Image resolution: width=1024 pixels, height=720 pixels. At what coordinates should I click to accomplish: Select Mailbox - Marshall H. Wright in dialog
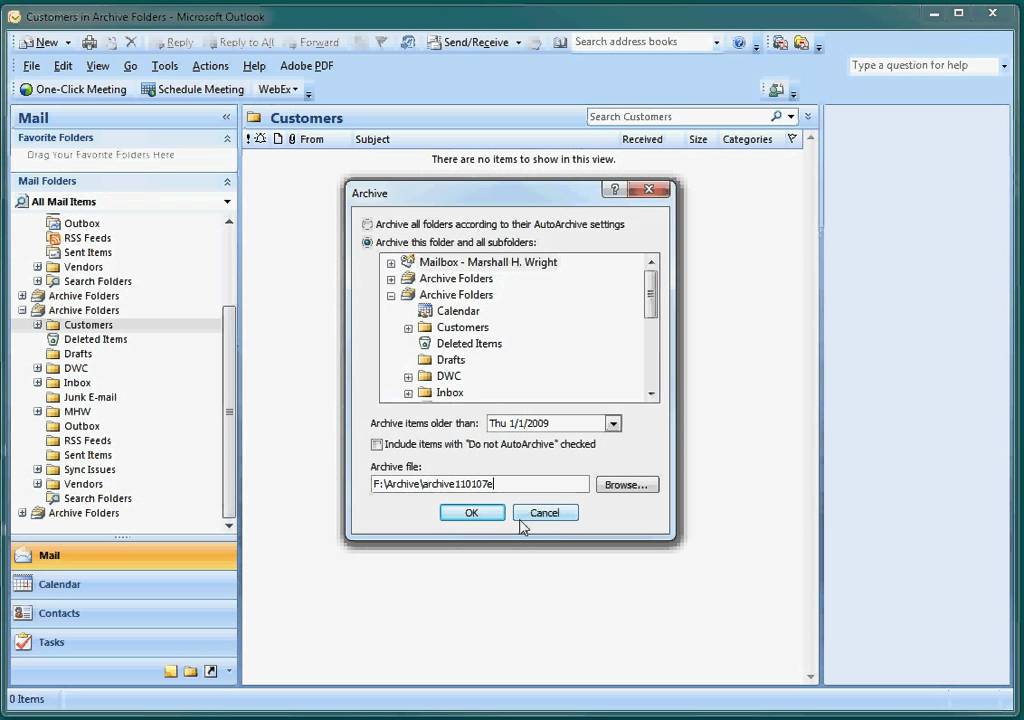[488, 262]
